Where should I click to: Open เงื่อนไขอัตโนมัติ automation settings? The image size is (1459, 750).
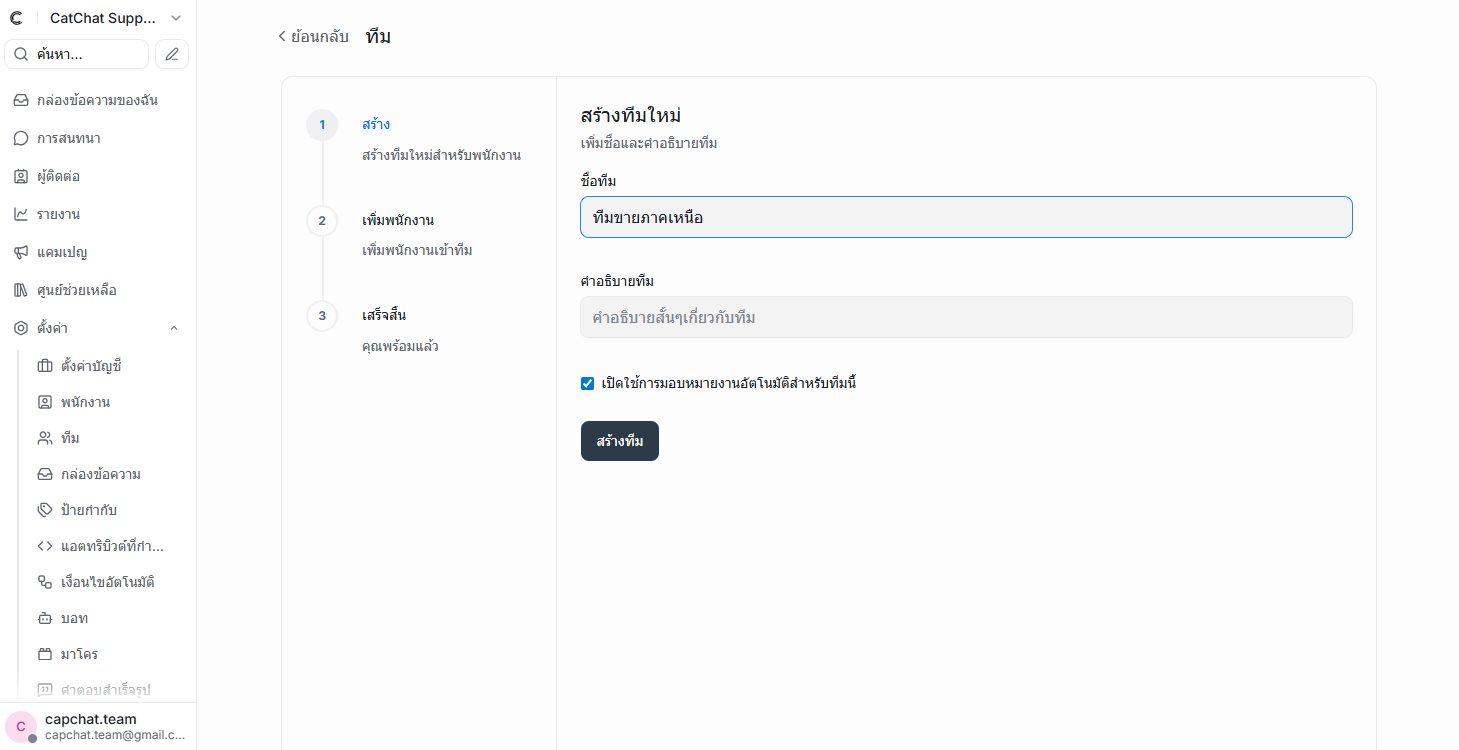[x=107, y=582]
